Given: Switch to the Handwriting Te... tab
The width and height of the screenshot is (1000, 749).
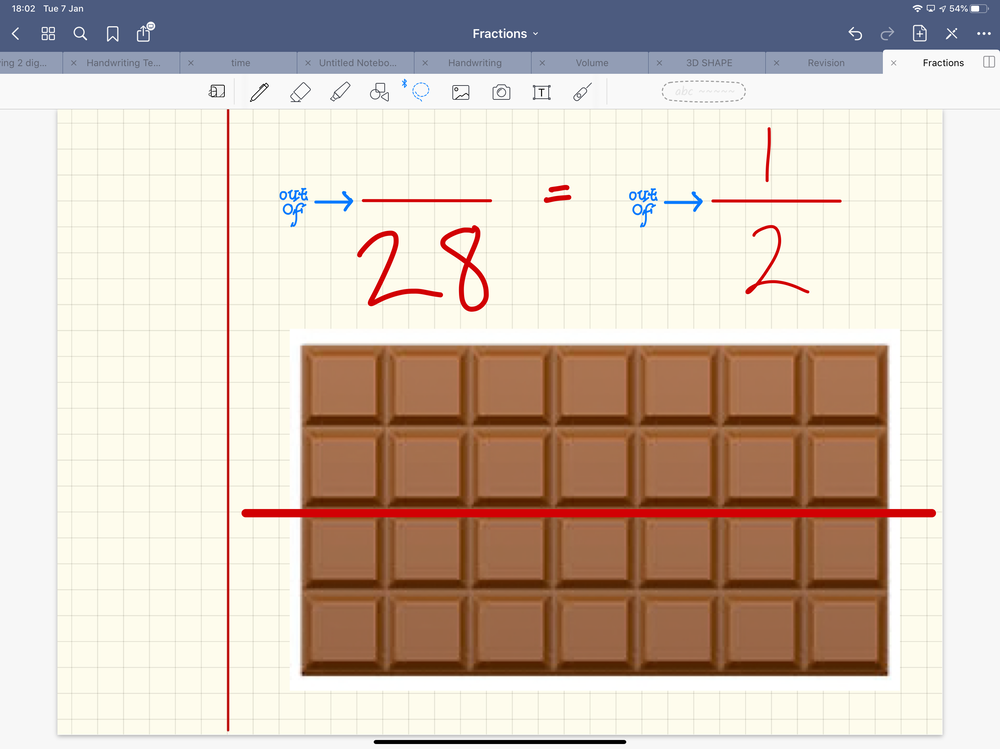Looking at the screenshot, I should click(123, 63).
